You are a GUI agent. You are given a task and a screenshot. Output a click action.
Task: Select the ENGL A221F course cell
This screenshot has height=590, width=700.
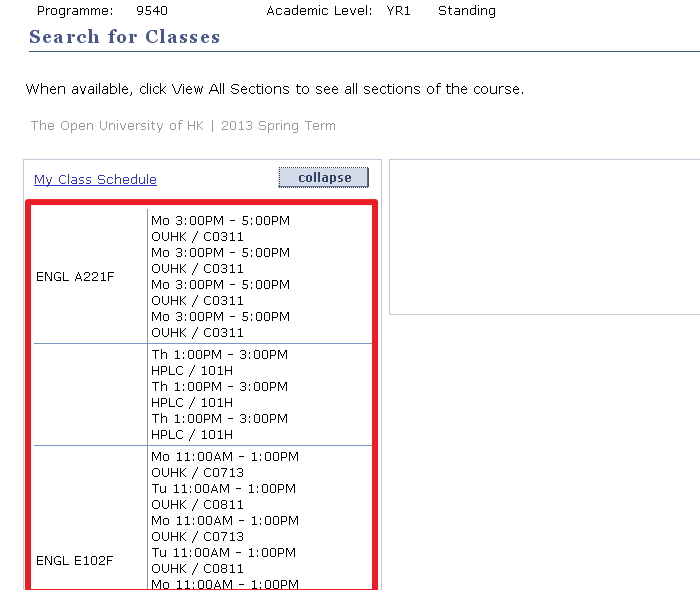[x=75, y=277]
